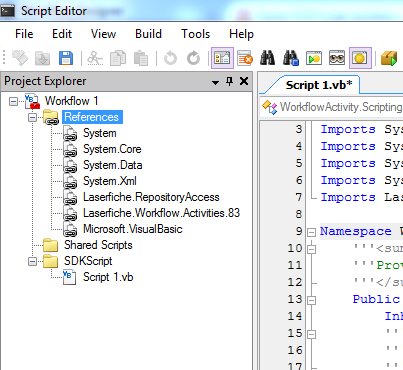Collapse the code region at line 9
Image resolution: width=403 pixels, height=370 pixels.
click(x=311, y=232)
